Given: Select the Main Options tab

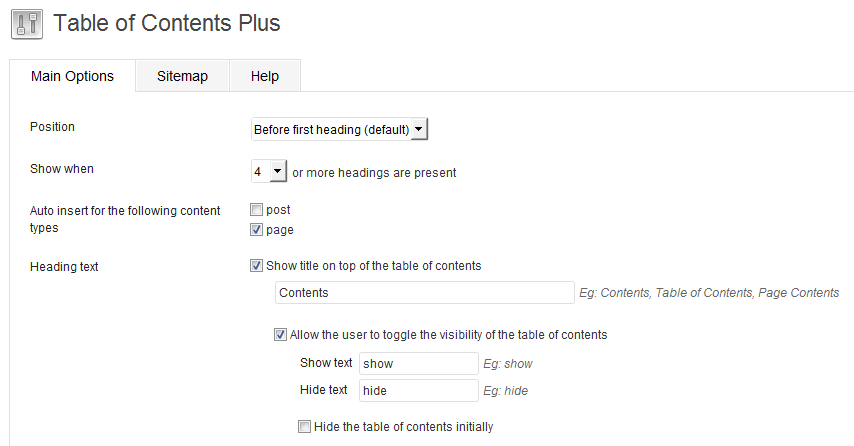Looking at the screenshot, I should 72,76.
